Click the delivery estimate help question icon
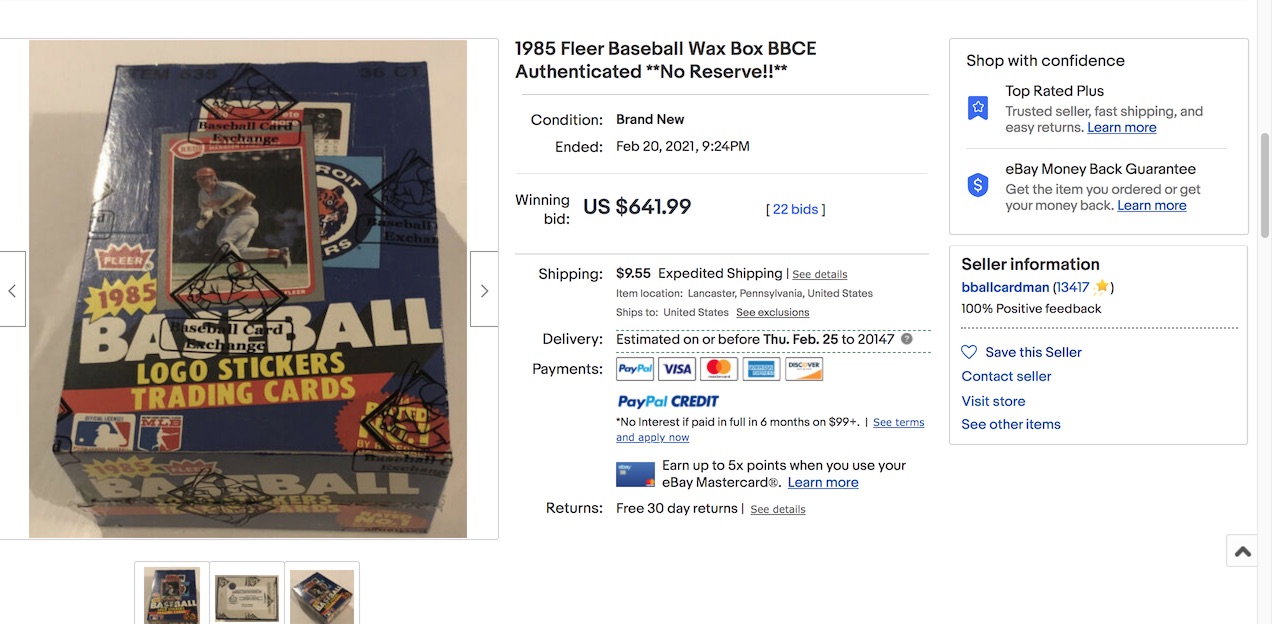1272x624 pixels. tap(907, 339)
